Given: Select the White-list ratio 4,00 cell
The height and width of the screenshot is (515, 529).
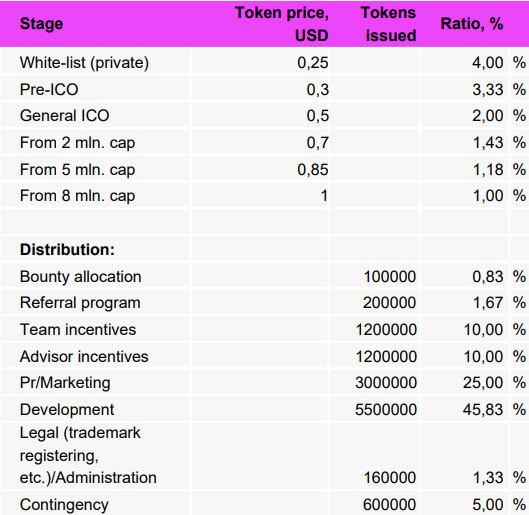Looking at the screenshot, I should pyautogui.click(x=488, y=63).
